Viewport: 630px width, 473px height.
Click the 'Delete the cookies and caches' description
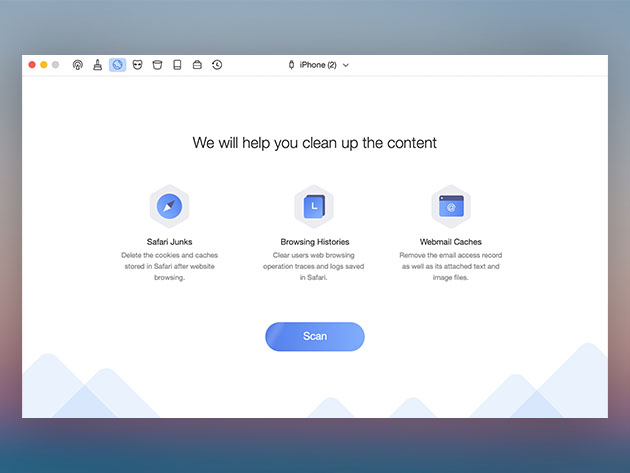(169, 266)
